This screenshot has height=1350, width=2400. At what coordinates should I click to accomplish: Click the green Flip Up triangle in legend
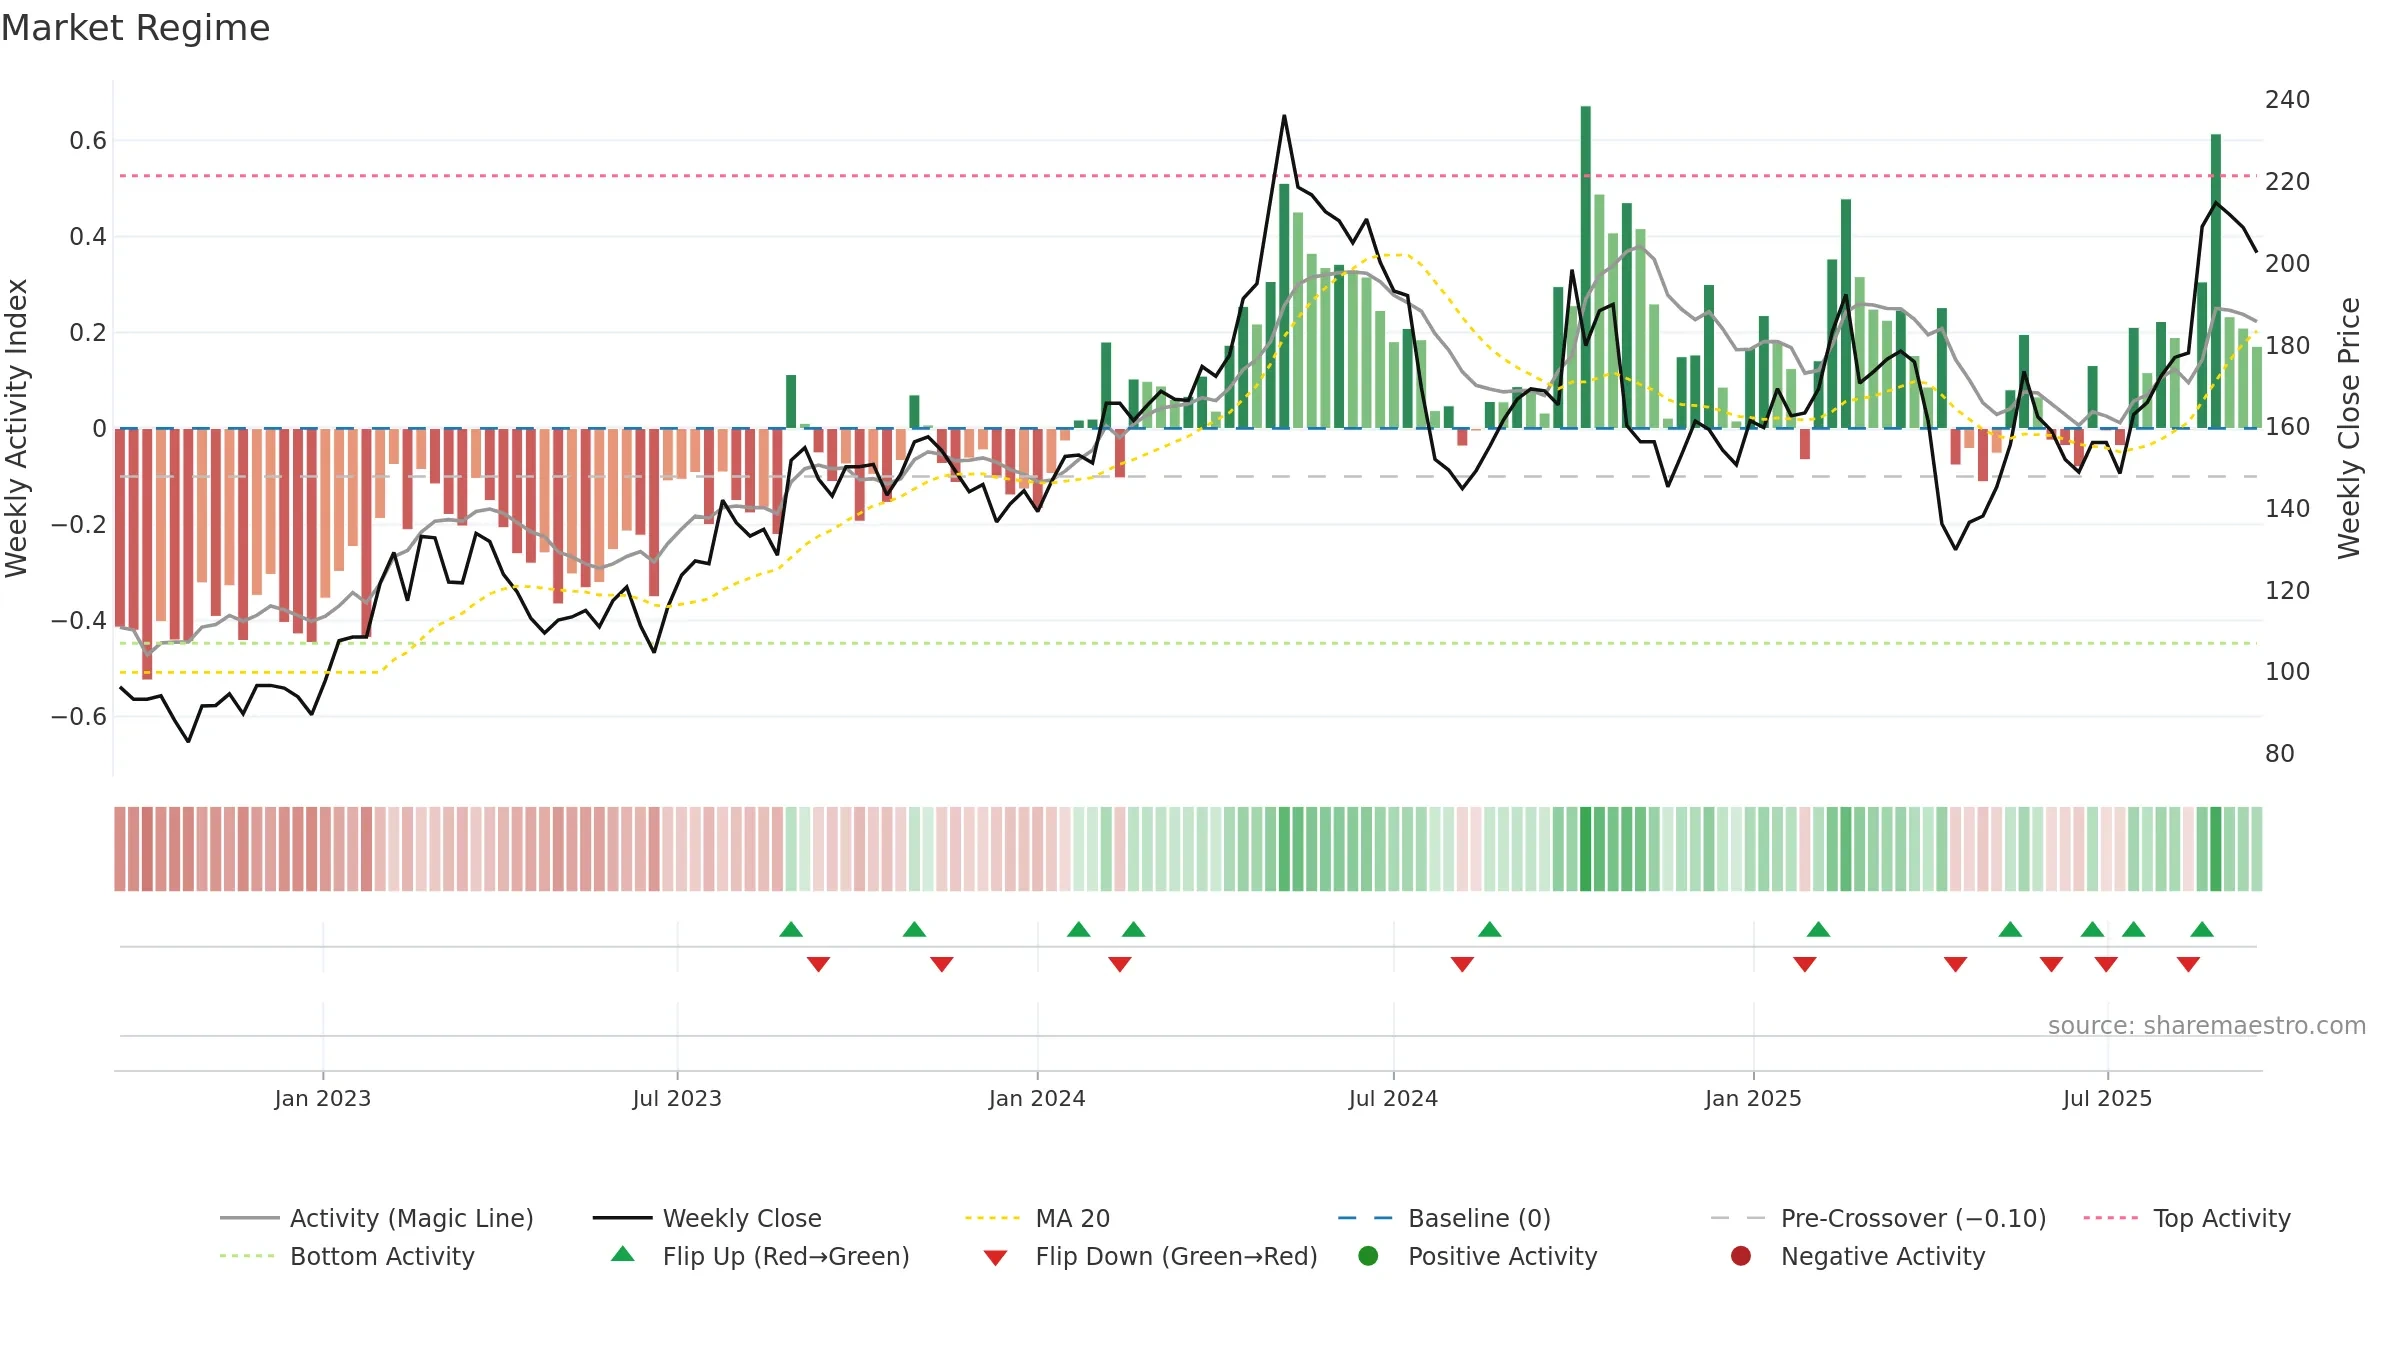[x=623, y=1254]
